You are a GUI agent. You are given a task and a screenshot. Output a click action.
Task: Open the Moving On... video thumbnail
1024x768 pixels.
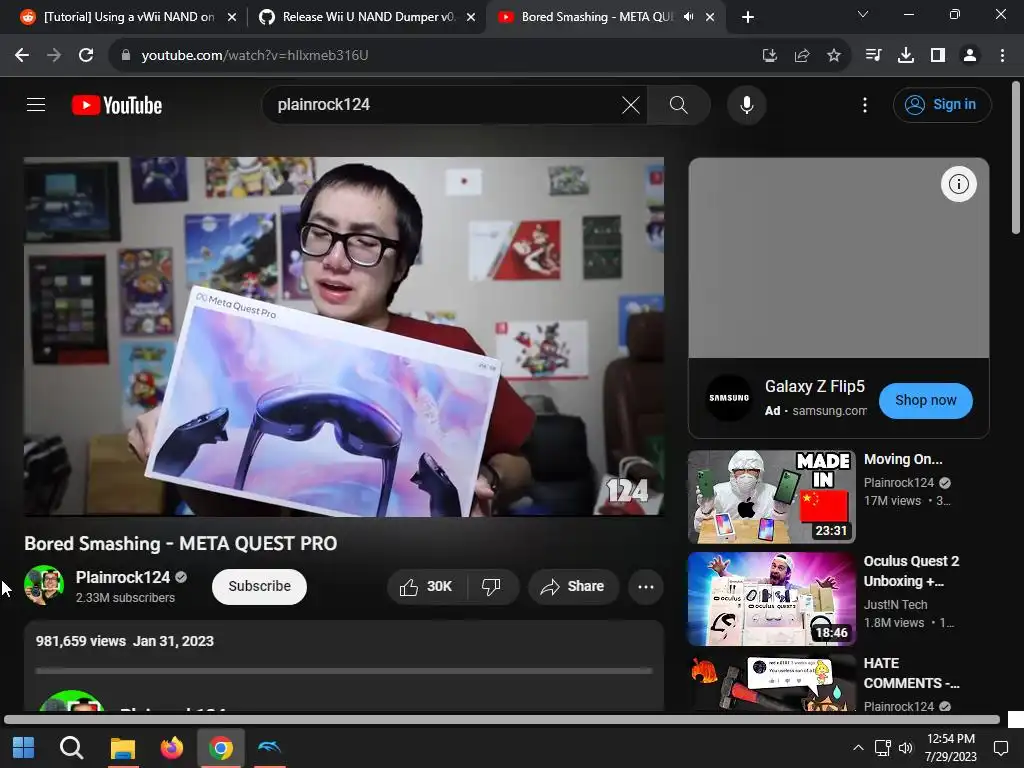tap(771, 496)
